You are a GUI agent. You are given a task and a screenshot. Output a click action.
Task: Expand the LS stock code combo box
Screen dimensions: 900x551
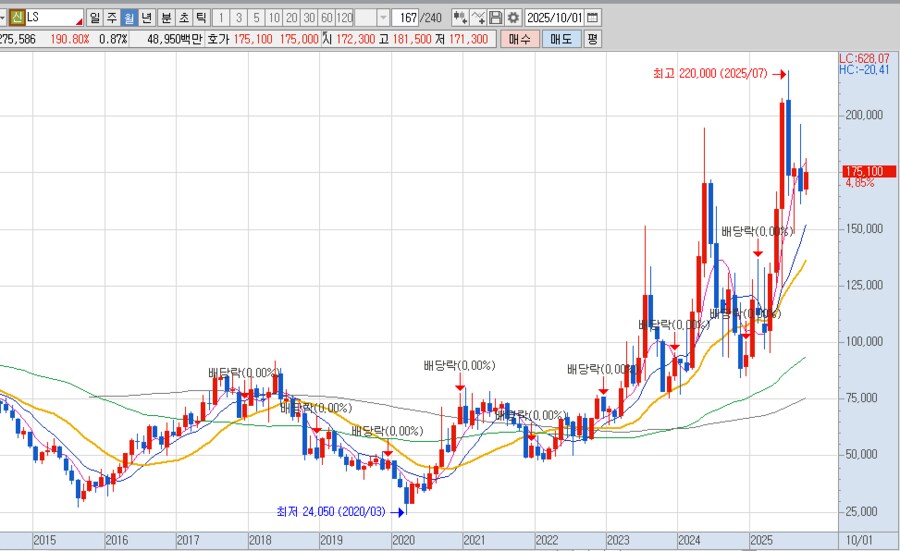pyautogui.click(x=78, y=18)
